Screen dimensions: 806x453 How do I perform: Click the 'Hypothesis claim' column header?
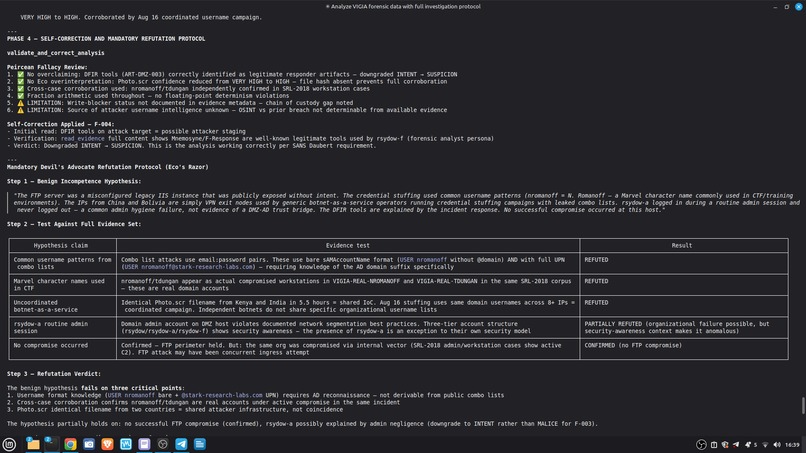[x=61, y=246]
